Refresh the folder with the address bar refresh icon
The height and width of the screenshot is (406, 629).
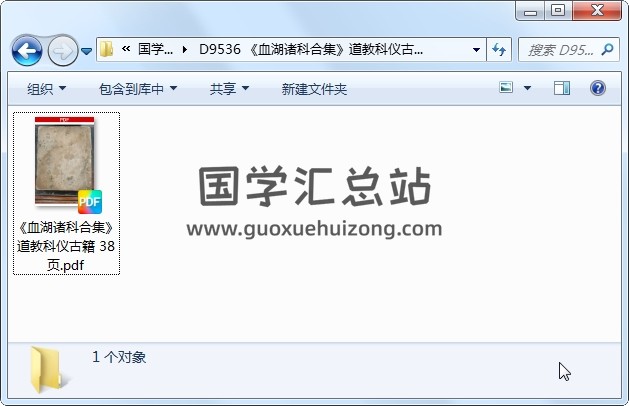[x=499, y=50]
